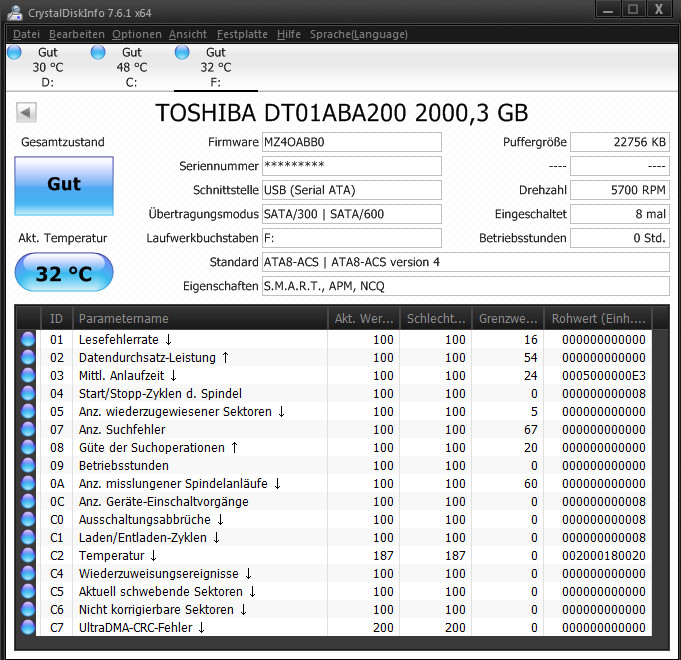This screenshot has width=681, height=660.
Task: Click the CrystalDiskInfo app icon in title bar
Action: pos(15,12)
